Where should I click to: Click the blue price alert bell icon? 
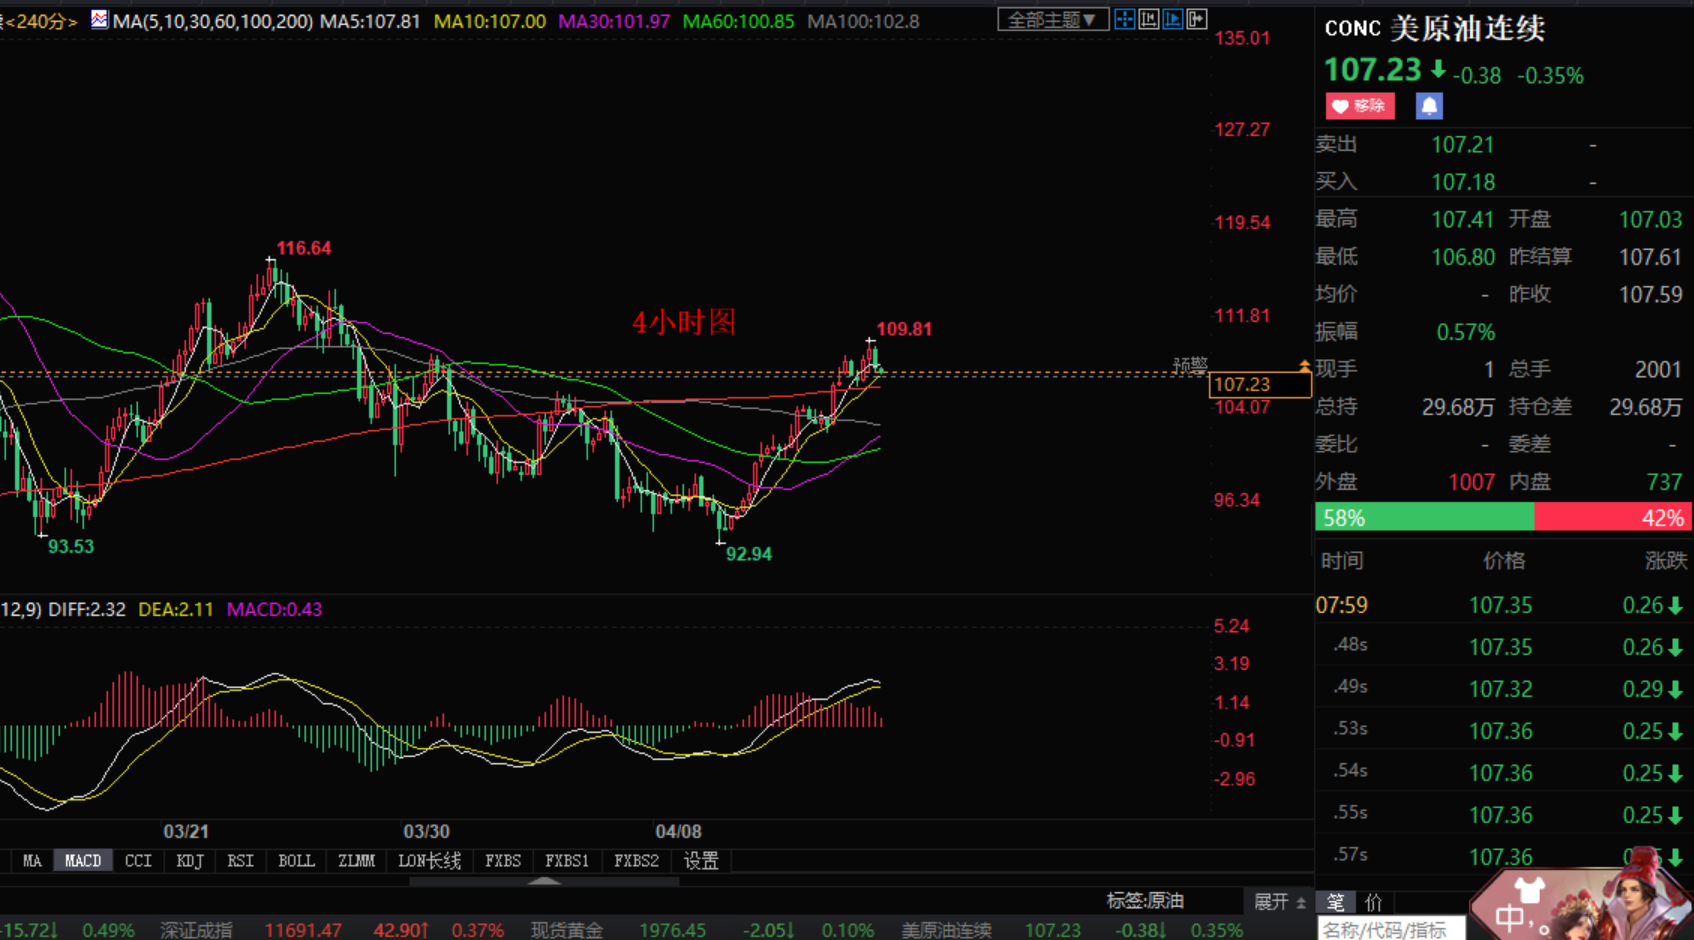tap(1429, 106)
